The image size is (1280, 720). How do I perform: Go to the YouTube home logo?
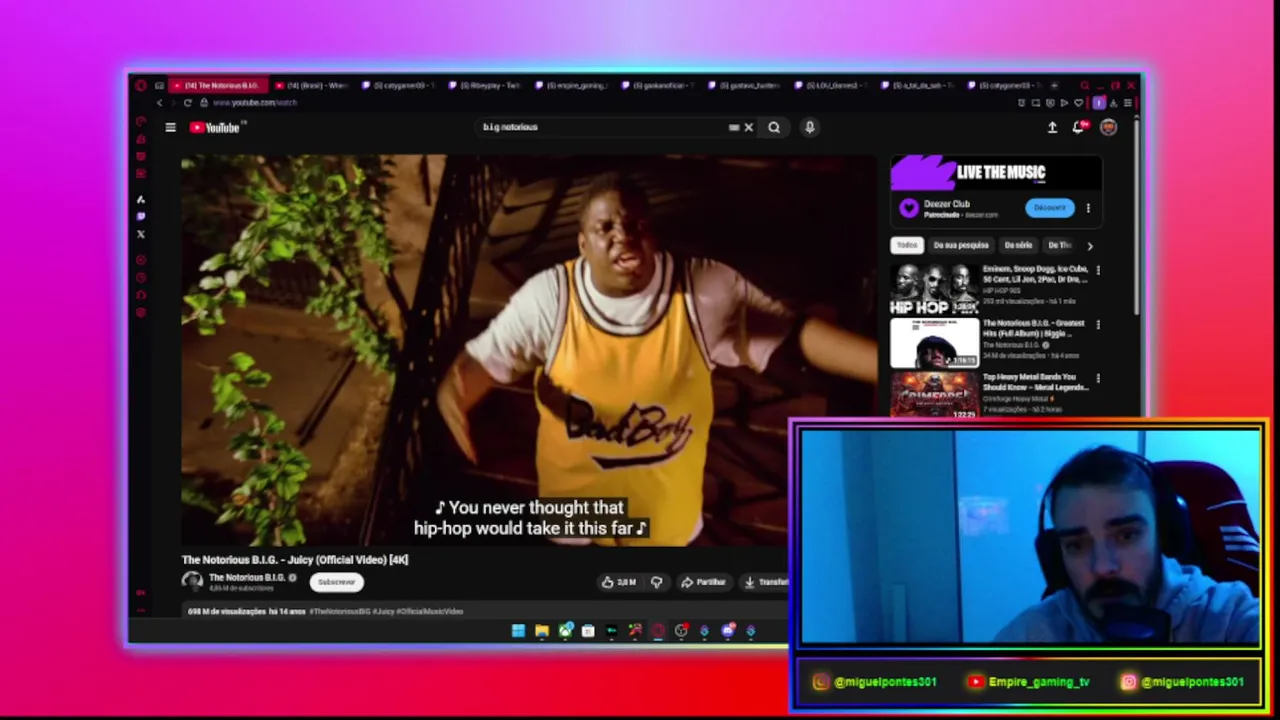click(x=217, y=127)
